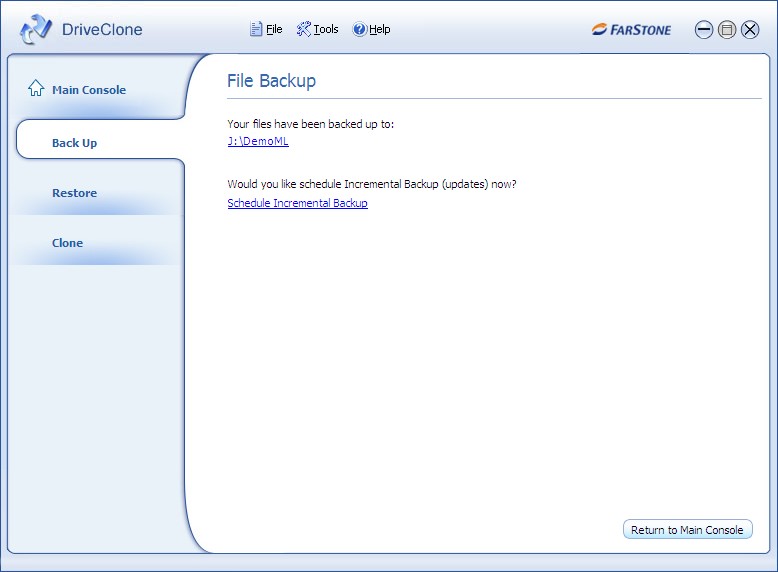Minimize the DriveClone window
Screen dimensions: 778x572
tap(704, 30)
